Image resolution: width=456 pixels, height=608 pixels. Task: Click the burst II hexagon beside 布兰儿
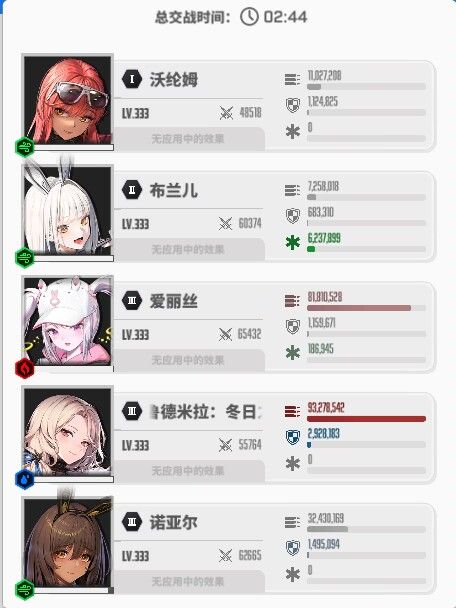(x=132, y=190)
